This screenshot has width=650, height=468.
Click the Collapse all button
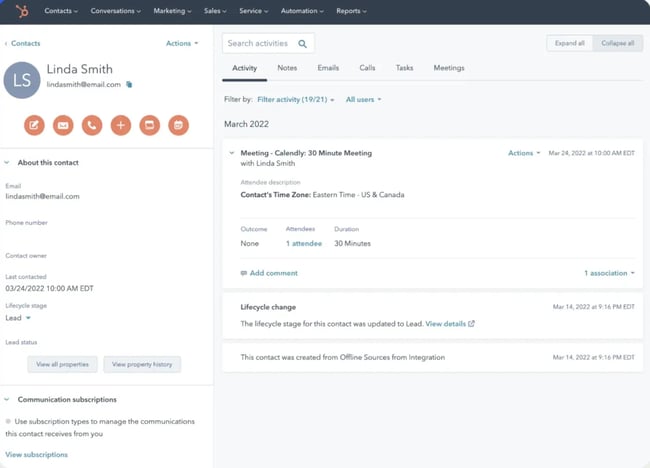pos(618,43)
